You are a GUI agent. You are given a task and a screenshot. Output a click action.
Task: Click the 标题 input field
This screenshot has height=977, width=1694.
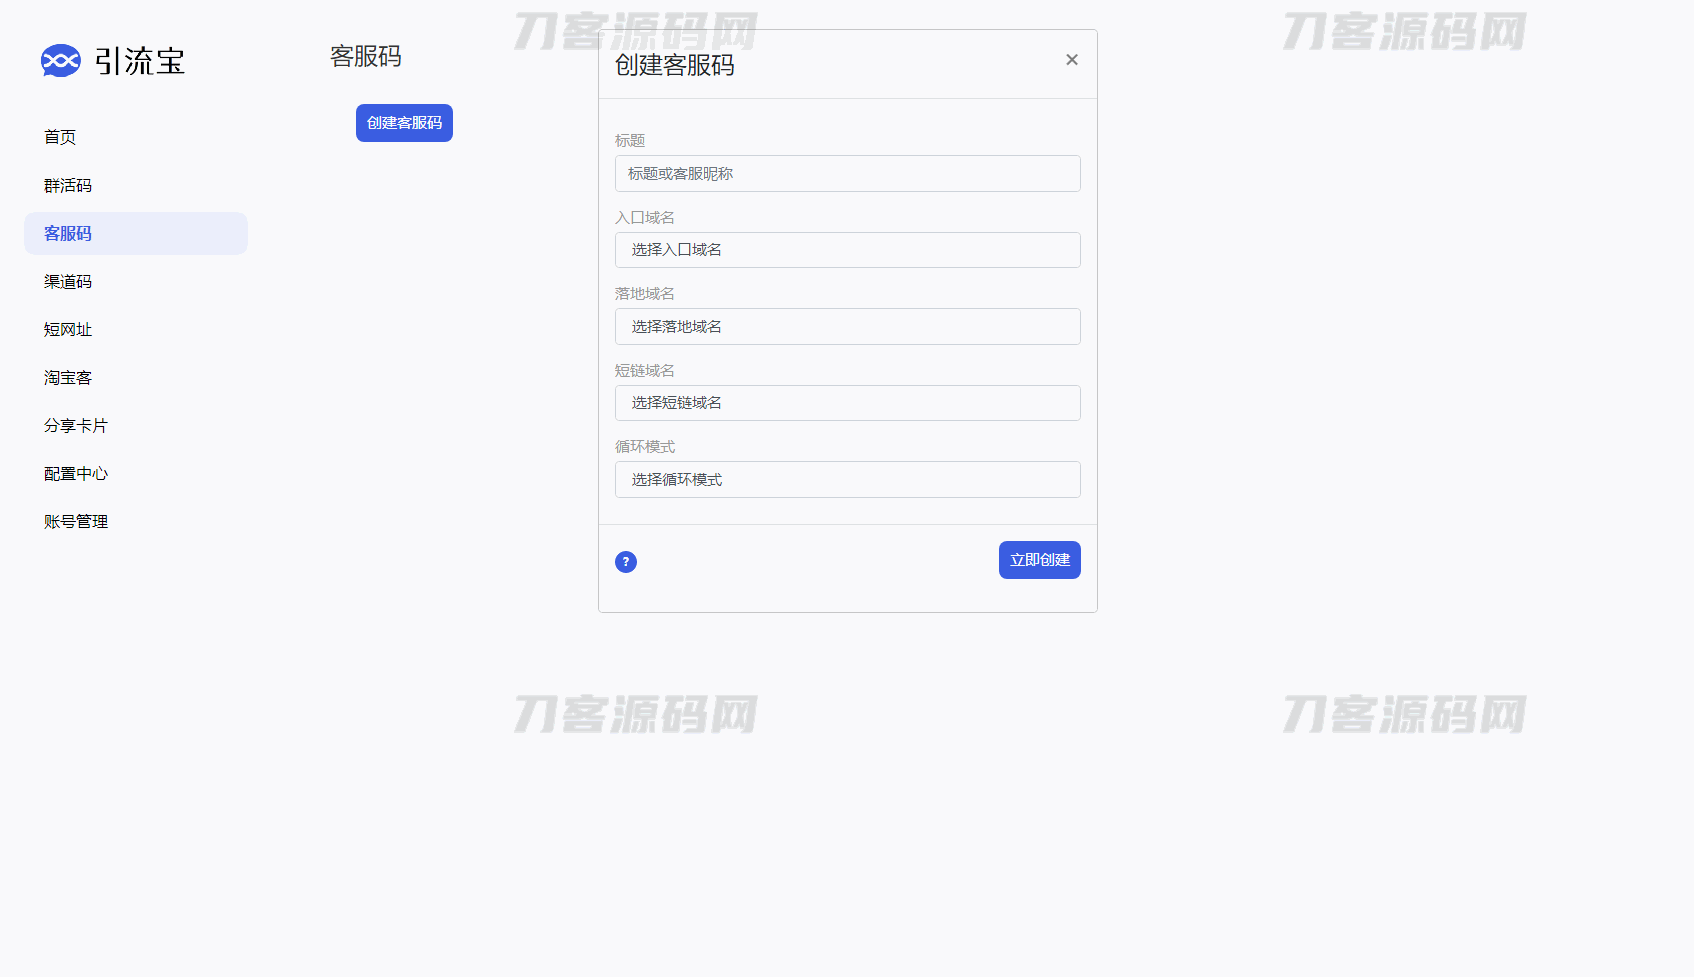click(847, 174)
